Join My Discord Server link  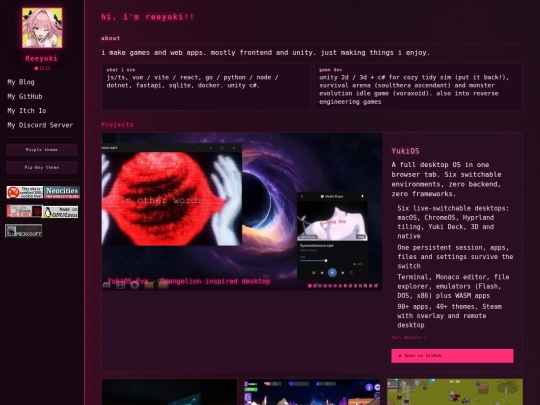(x=40, y=125)
